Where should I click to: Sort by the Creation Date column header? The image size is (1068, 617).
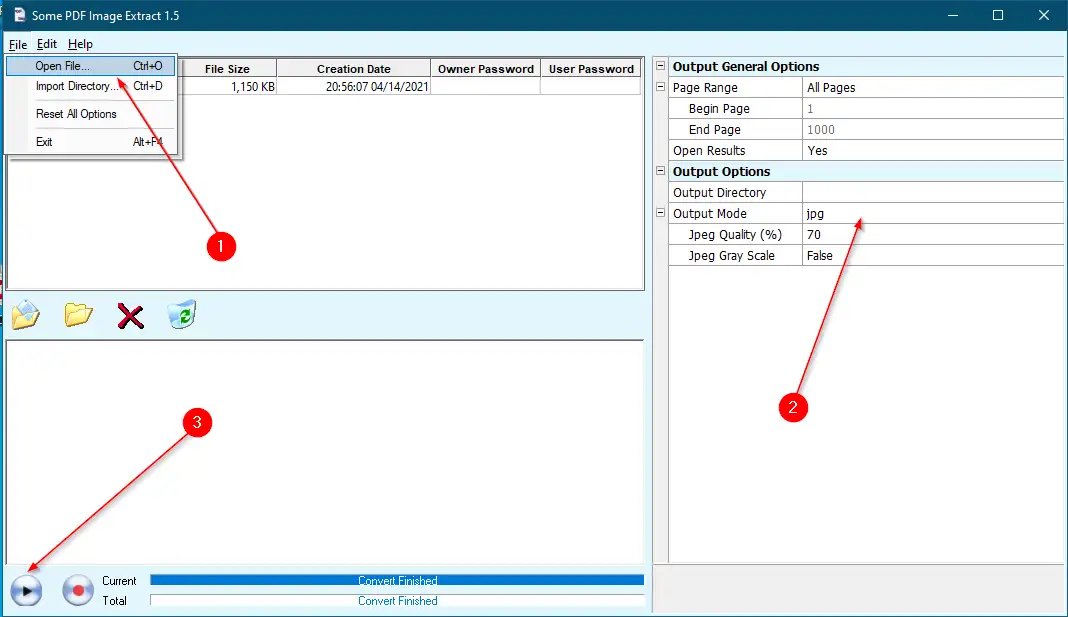(x=354, y=69)
